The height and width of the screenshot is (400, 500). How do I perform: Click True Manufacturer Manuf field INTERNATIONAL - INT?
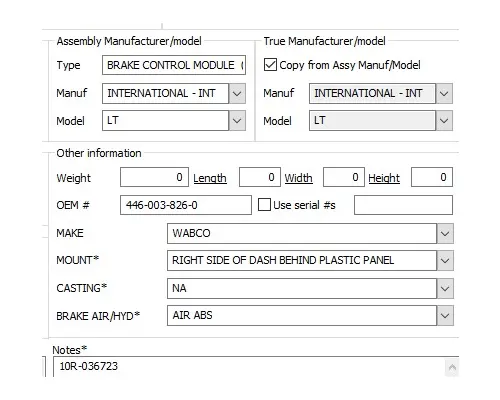[372, 93]
